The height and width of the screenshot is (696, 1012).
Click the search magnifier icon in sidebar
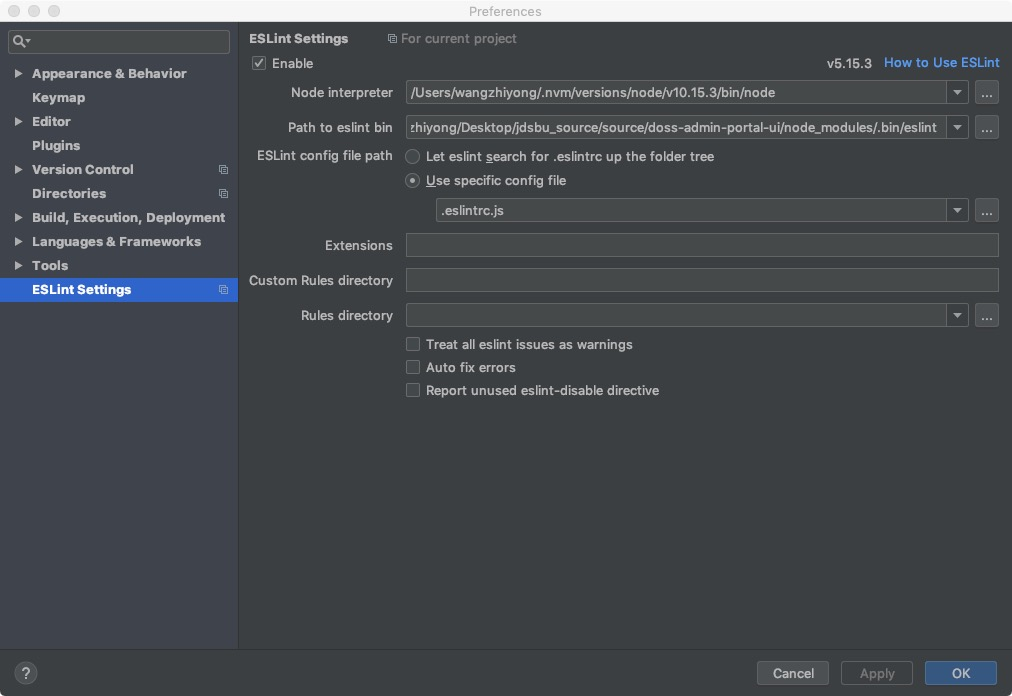pos(21,41)
